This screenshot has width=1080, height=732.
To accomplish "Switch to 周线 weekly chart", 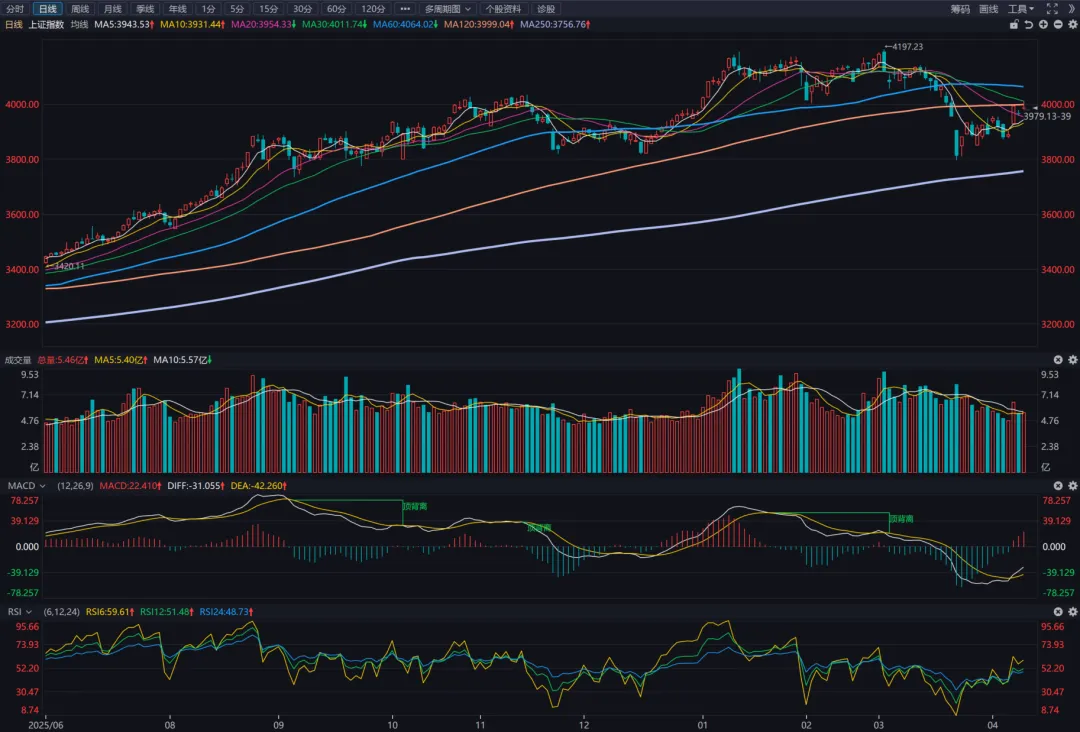I will 80,9.
